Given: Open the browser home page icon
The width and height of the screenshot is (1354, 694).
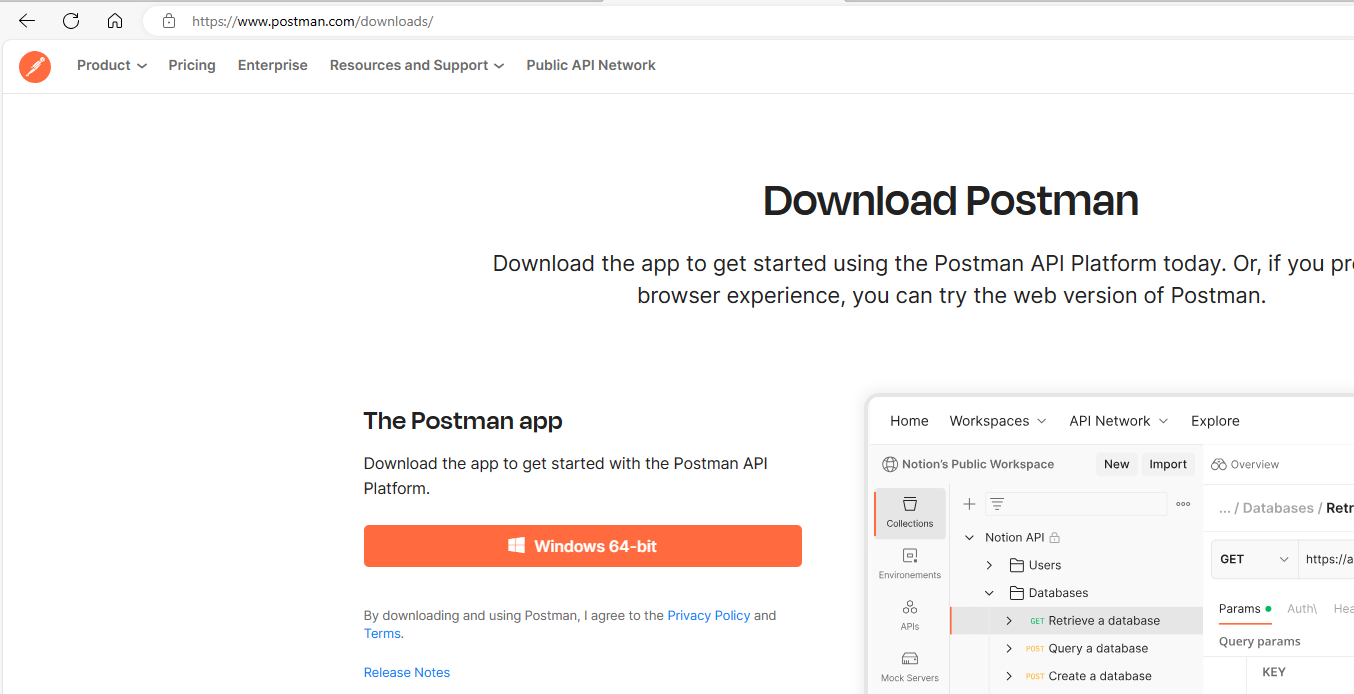Looking at the screenshot, I should (x=115, y=21).
